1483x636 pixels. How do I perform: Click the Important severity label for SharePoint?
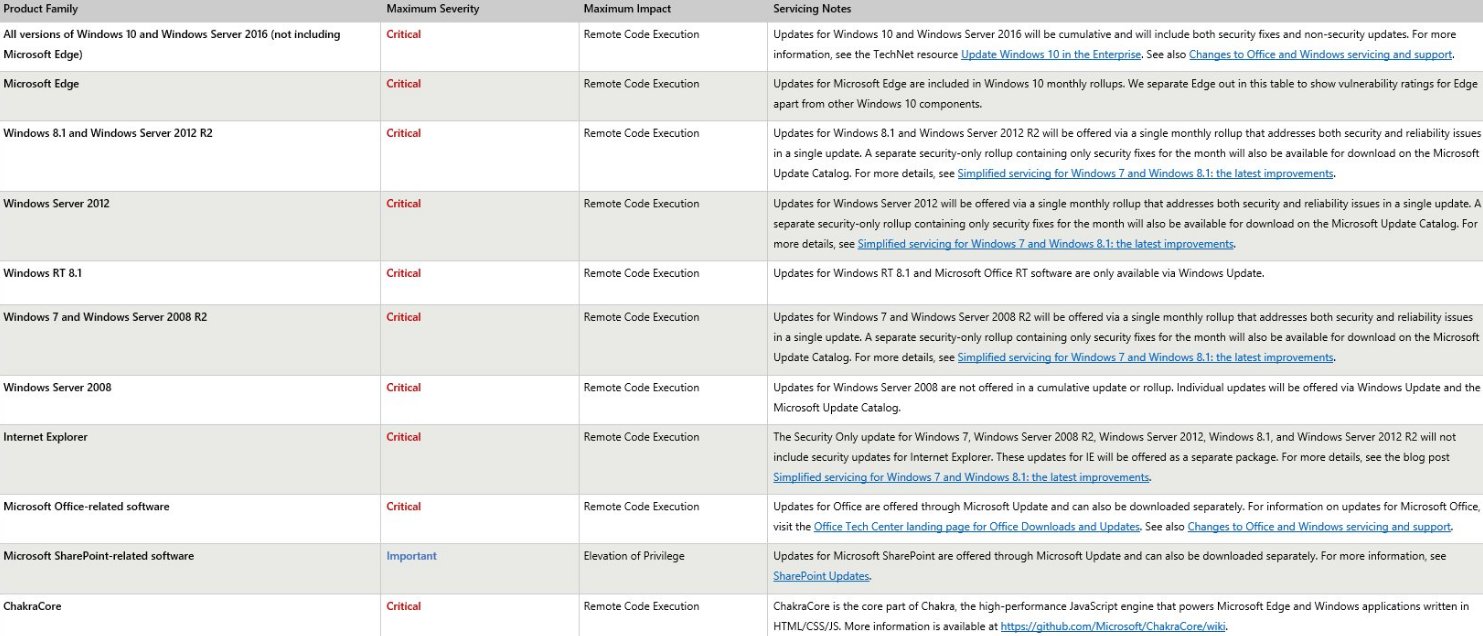(x=411, y=556)
